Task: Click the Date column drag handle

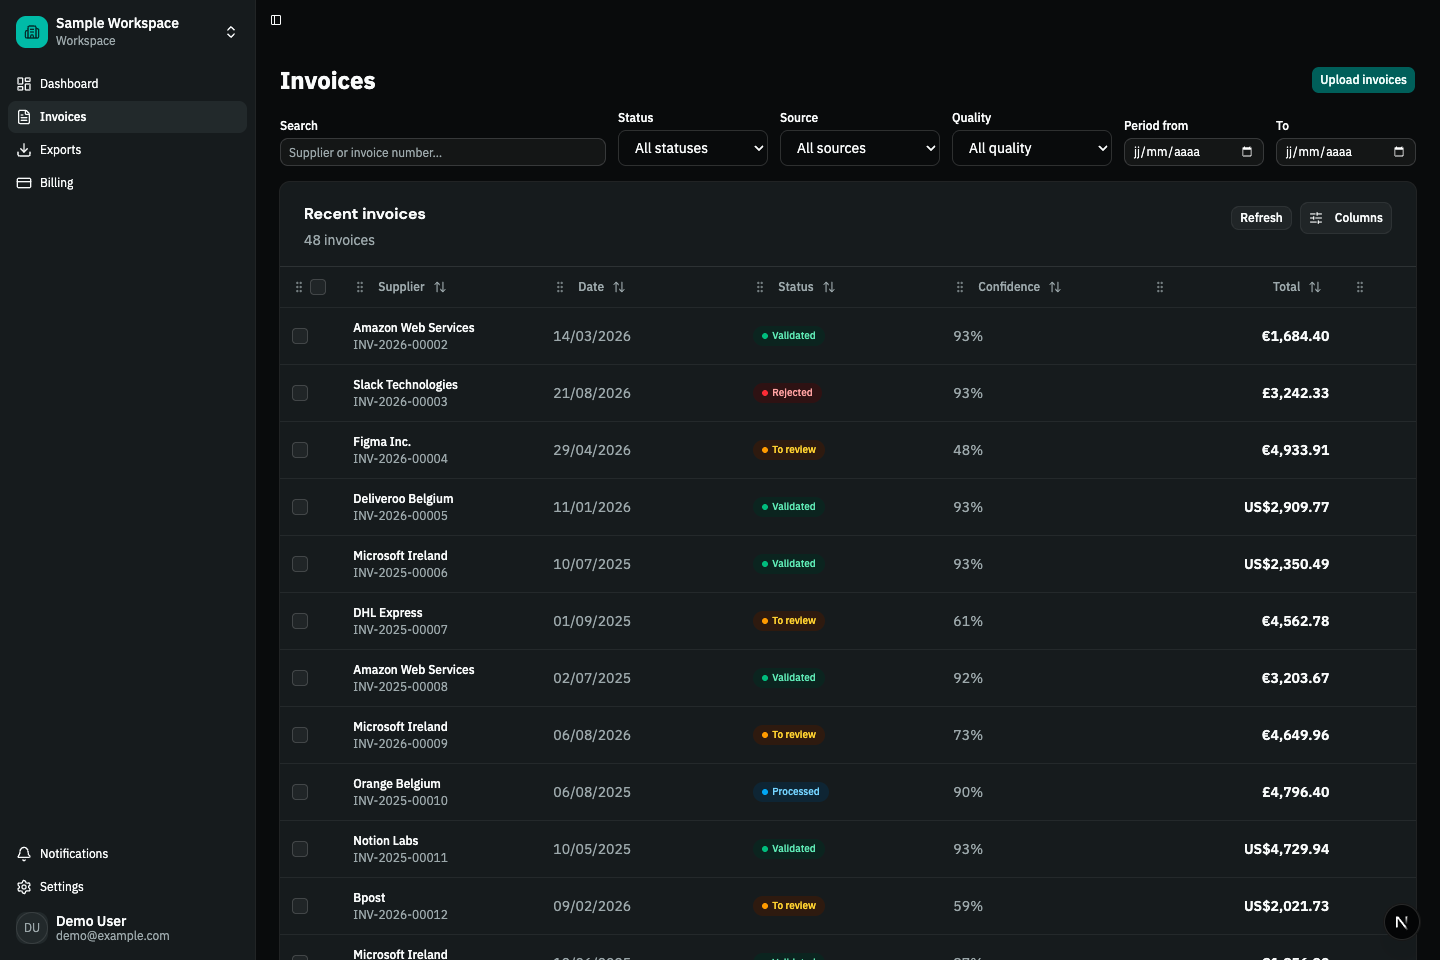Action: [x=560, y=287]
